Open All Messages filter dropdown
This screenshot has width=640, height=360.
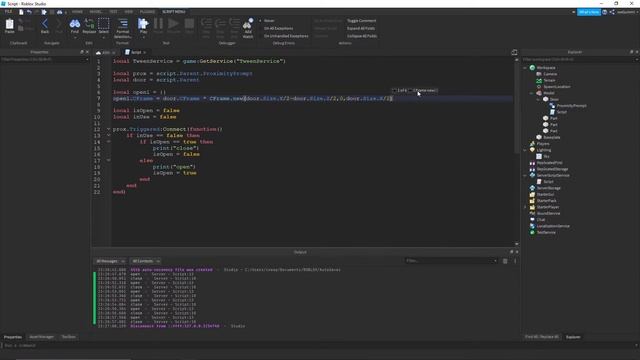110,261
